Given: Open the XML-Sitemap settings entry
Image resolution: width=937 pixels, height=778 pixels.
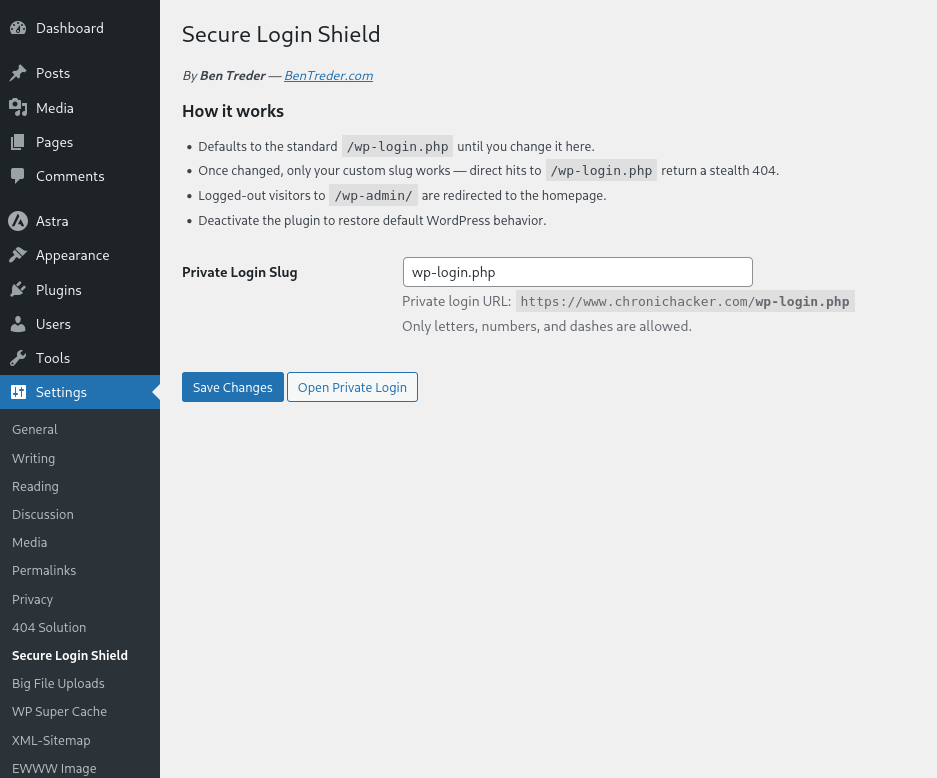Looking at the screenshot, I should click(50, 740).
